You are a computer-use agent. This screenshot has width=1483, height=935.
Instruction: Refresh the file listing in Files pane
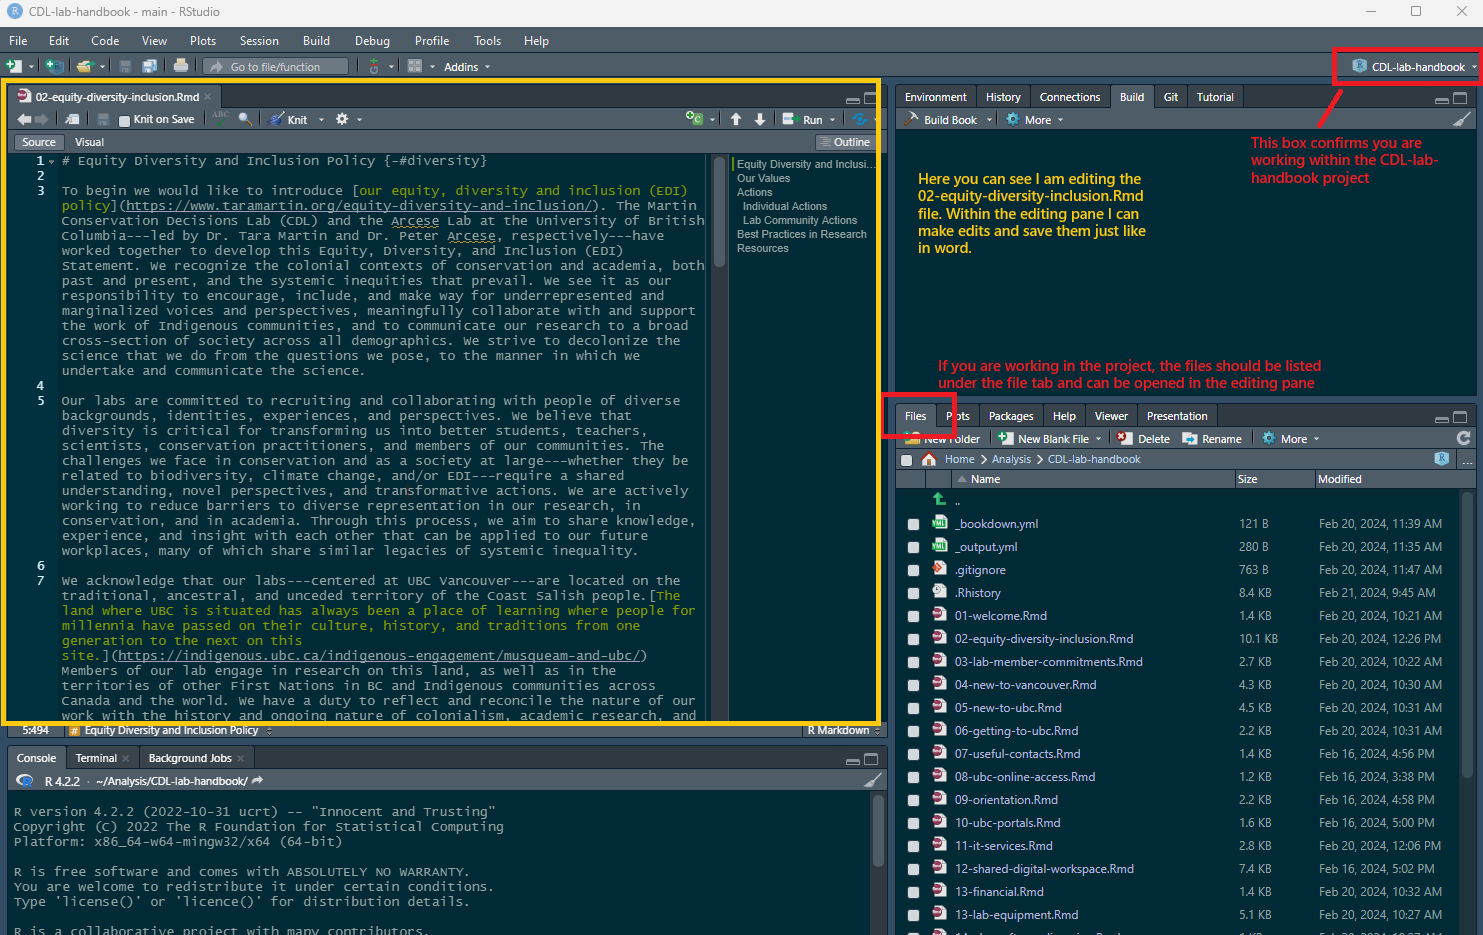[x=1463, y=438]
